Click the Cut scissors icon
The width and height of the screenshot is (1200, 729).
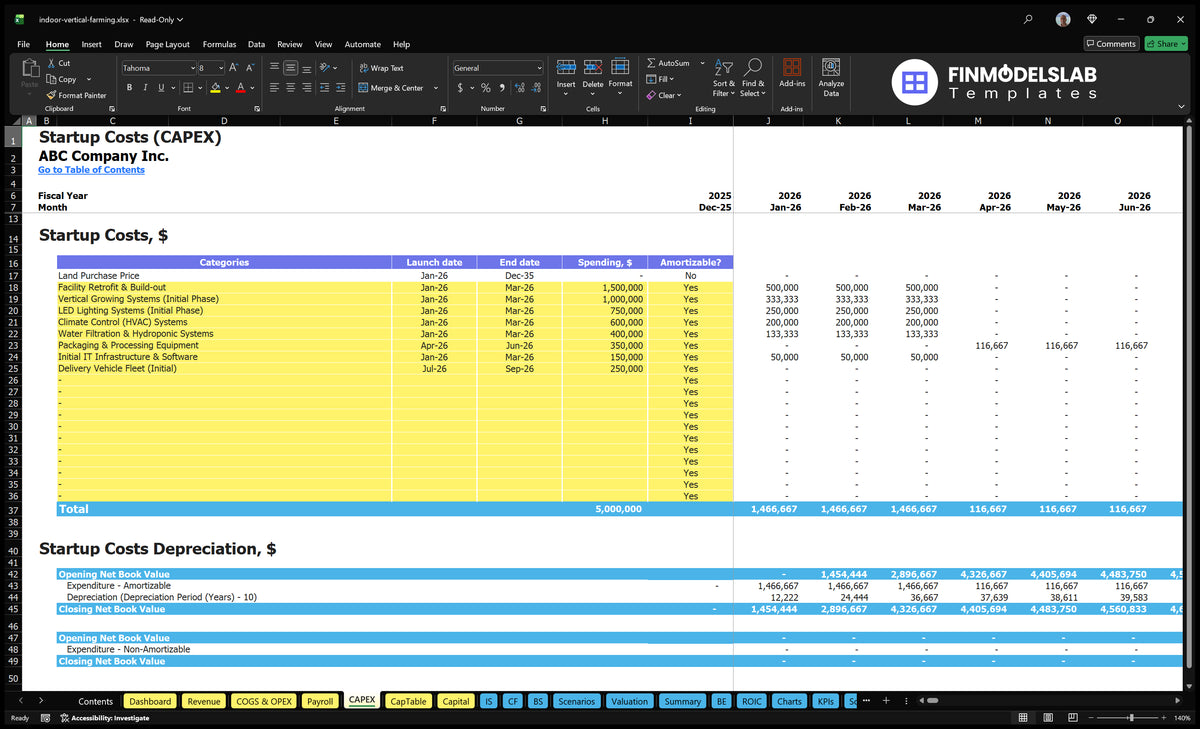[50, 63]
